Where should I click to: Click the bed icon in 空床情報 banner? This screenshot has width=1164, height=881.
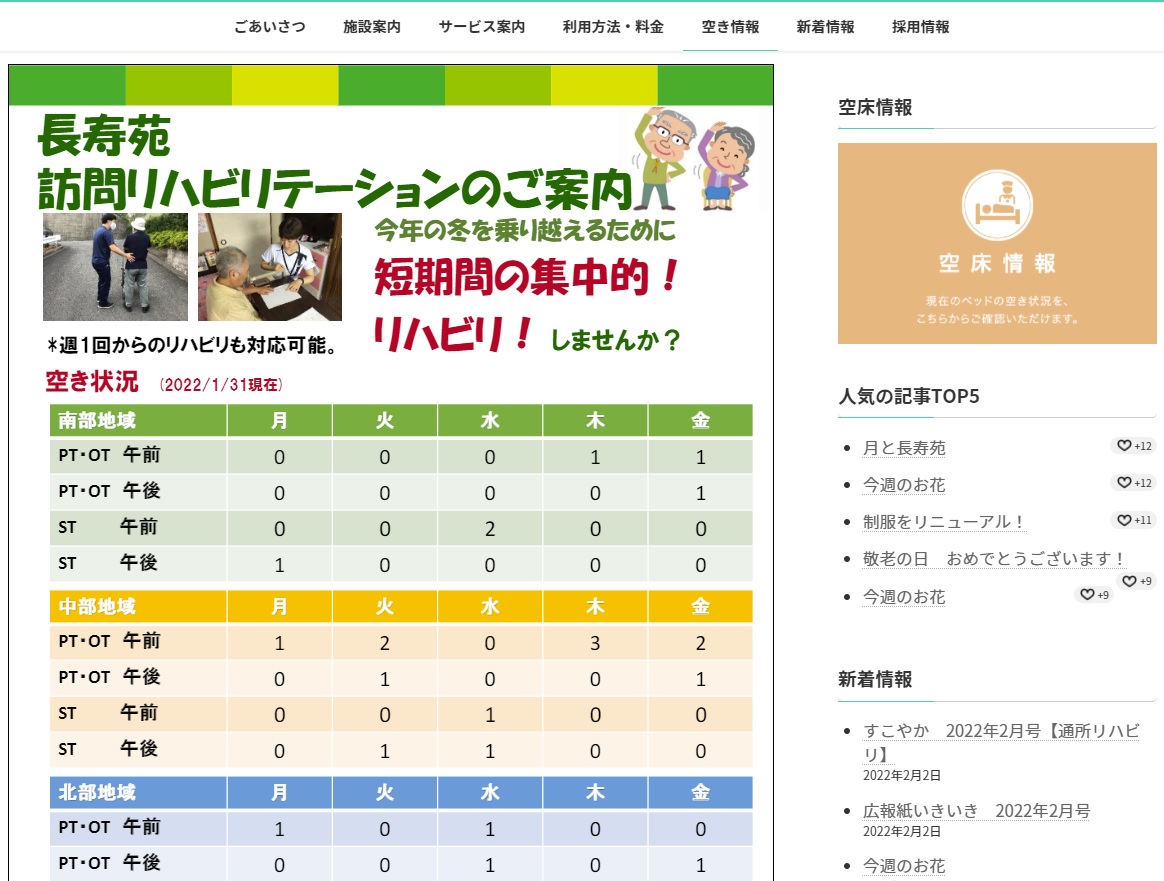pyautogui.click(x=996, y=204)
